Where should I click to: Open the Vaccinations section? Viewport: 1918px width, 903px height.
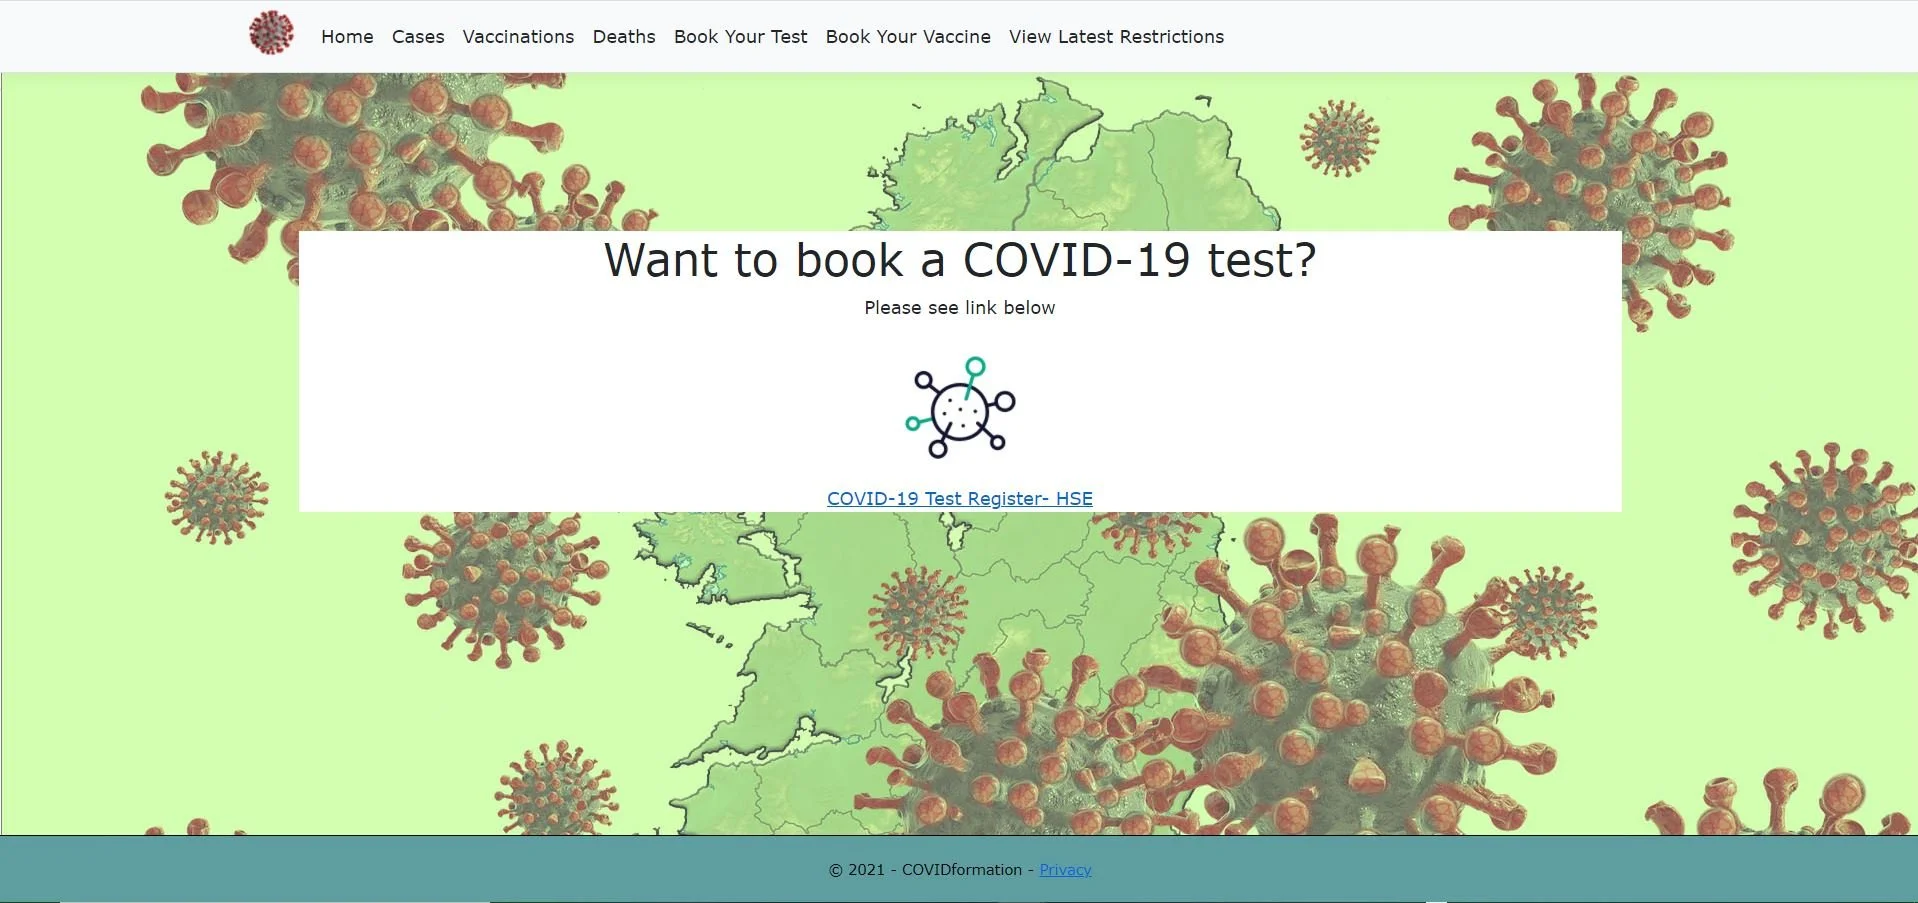point(518,37)
